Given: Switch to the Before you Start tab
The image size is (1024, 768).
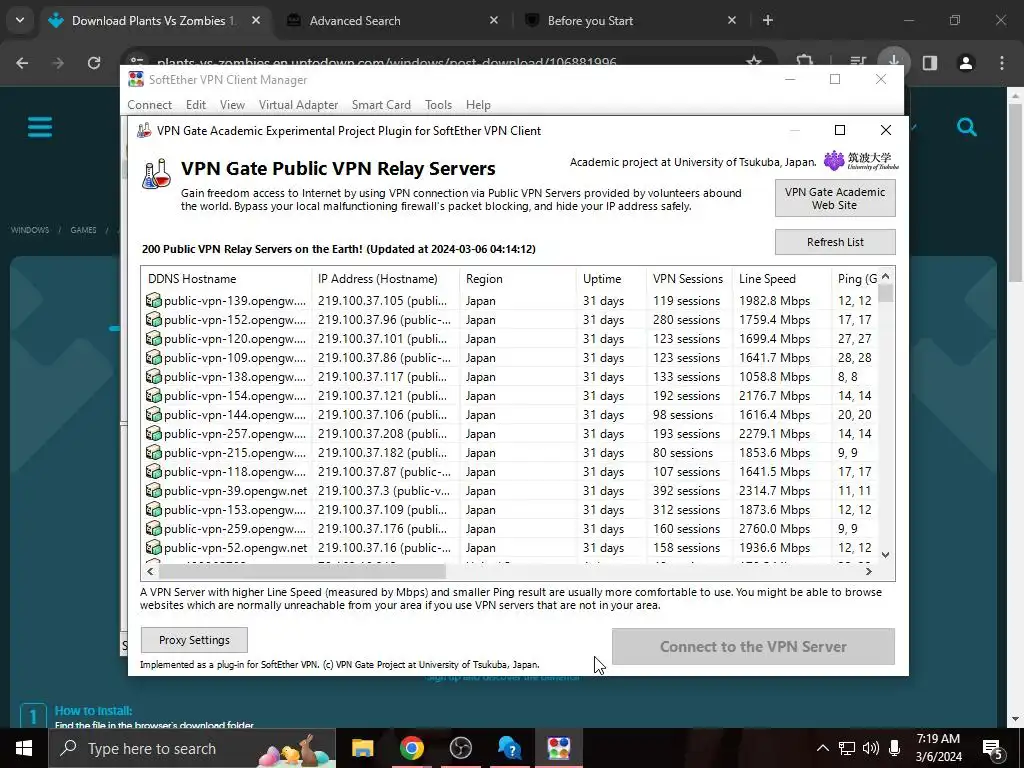Looking at the screenshot, I should (x=629, y=21).
